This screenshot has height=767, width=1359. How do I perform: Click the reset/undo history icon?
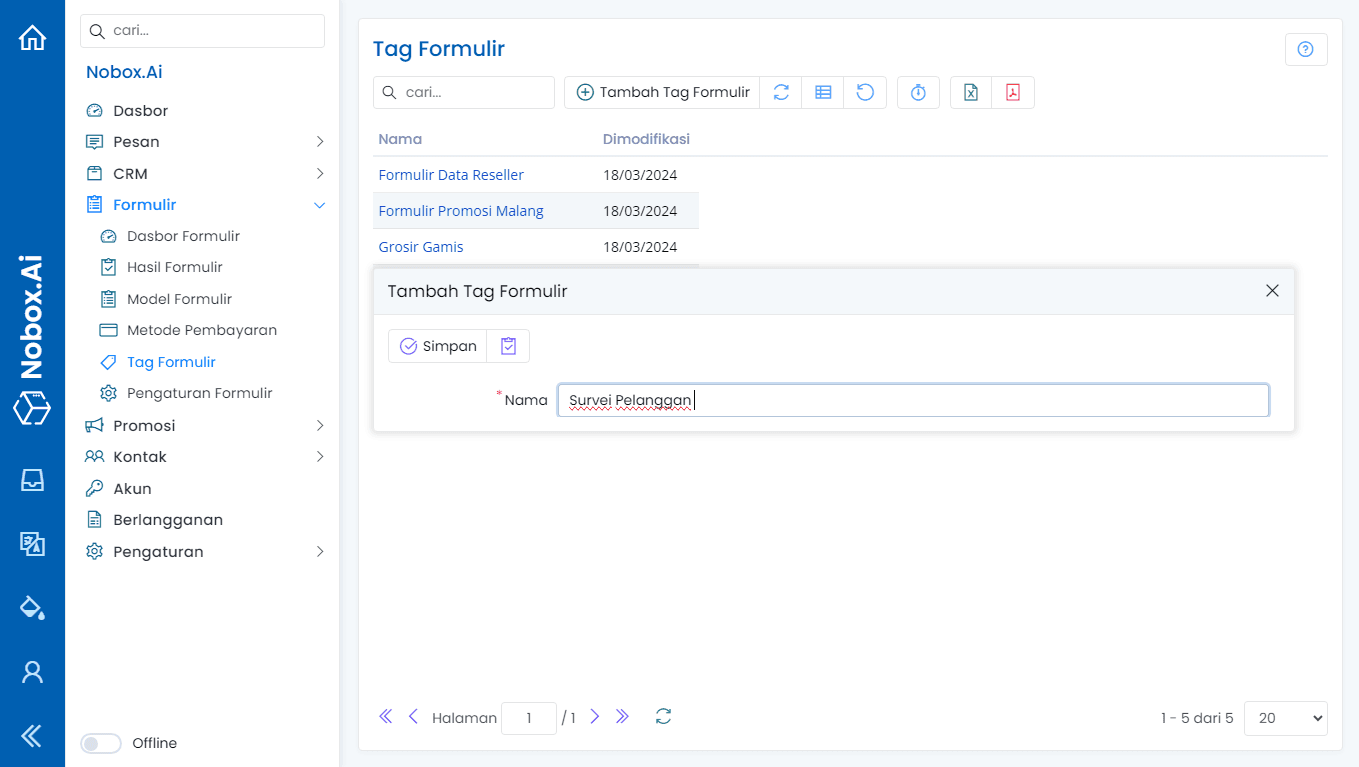point(864,91)
